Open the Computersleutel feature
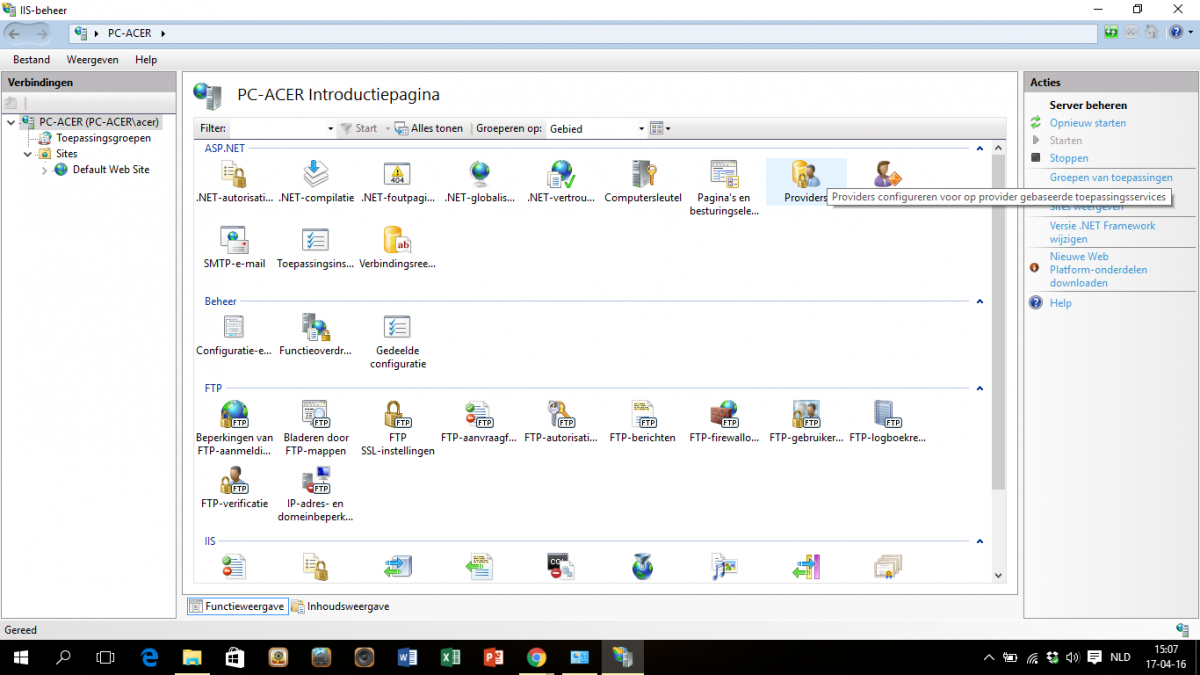1200x675 pixels. click(643, 182)
